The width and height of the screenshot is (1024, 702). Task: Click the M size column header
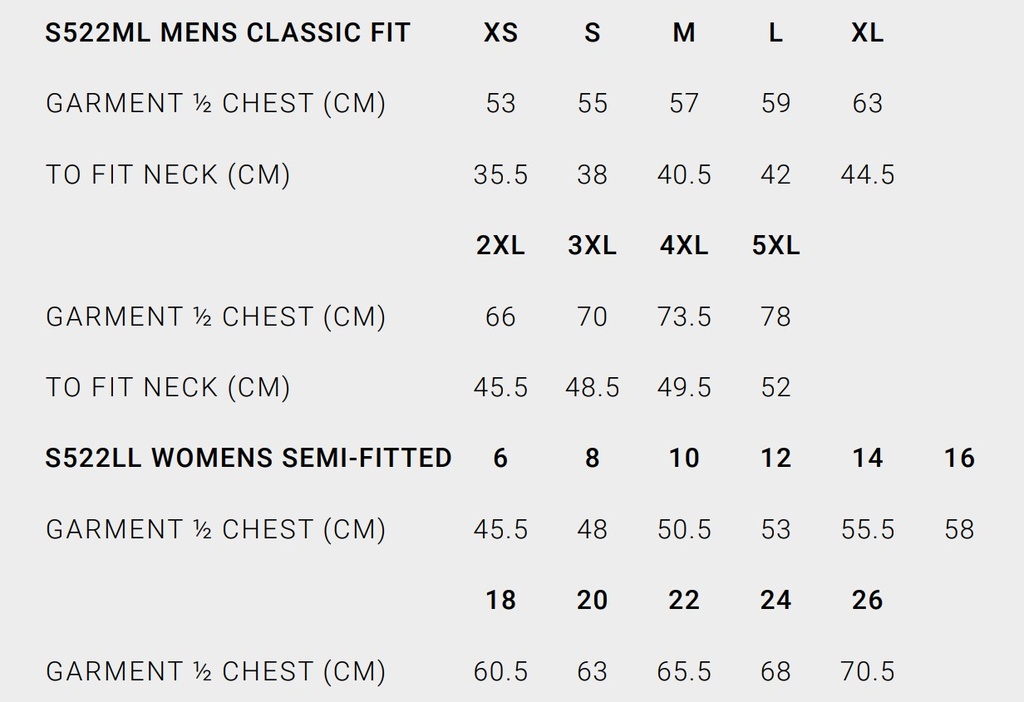point(684,33)
